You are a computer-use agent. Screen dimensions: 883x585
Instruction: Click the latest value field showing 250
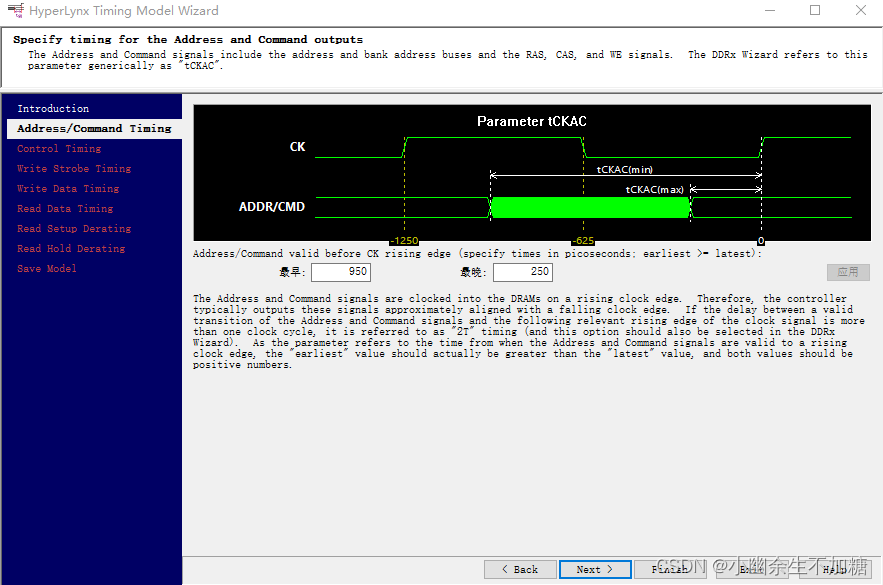[523, 272]
